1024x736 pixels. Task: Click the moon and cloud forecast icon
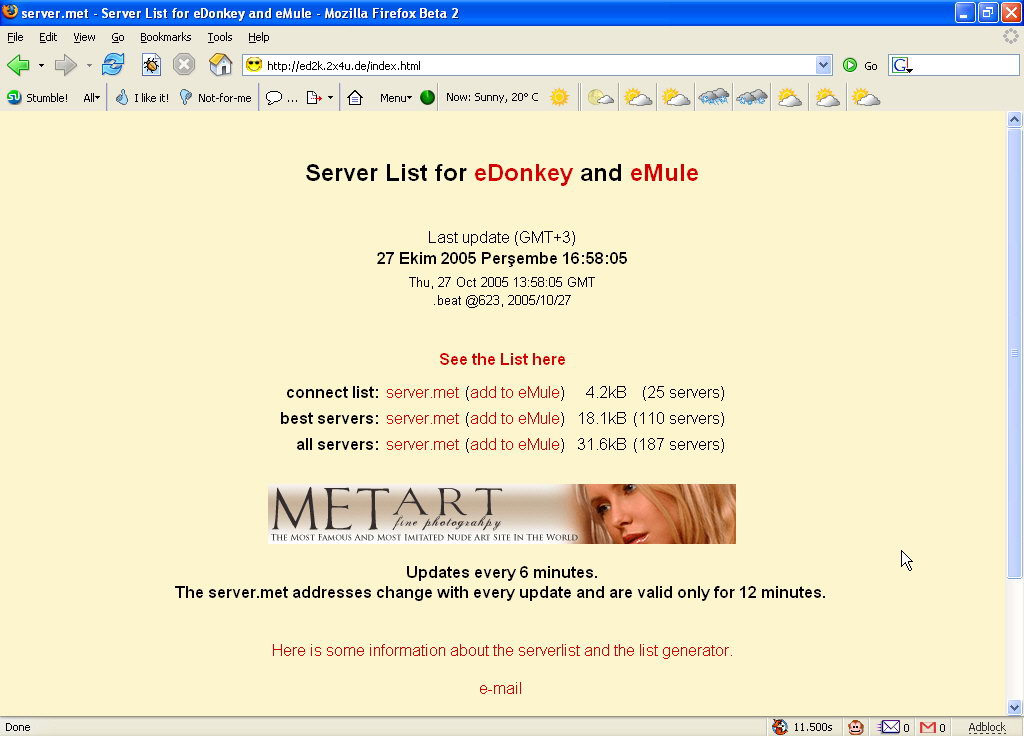600,98
